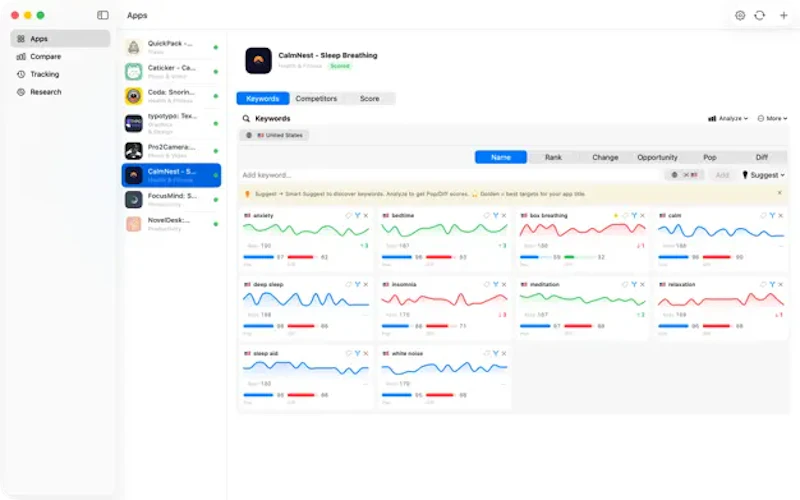The image size is (800, 500).
Task: Select CalmNest row in apps list
Action: point(171,175)
